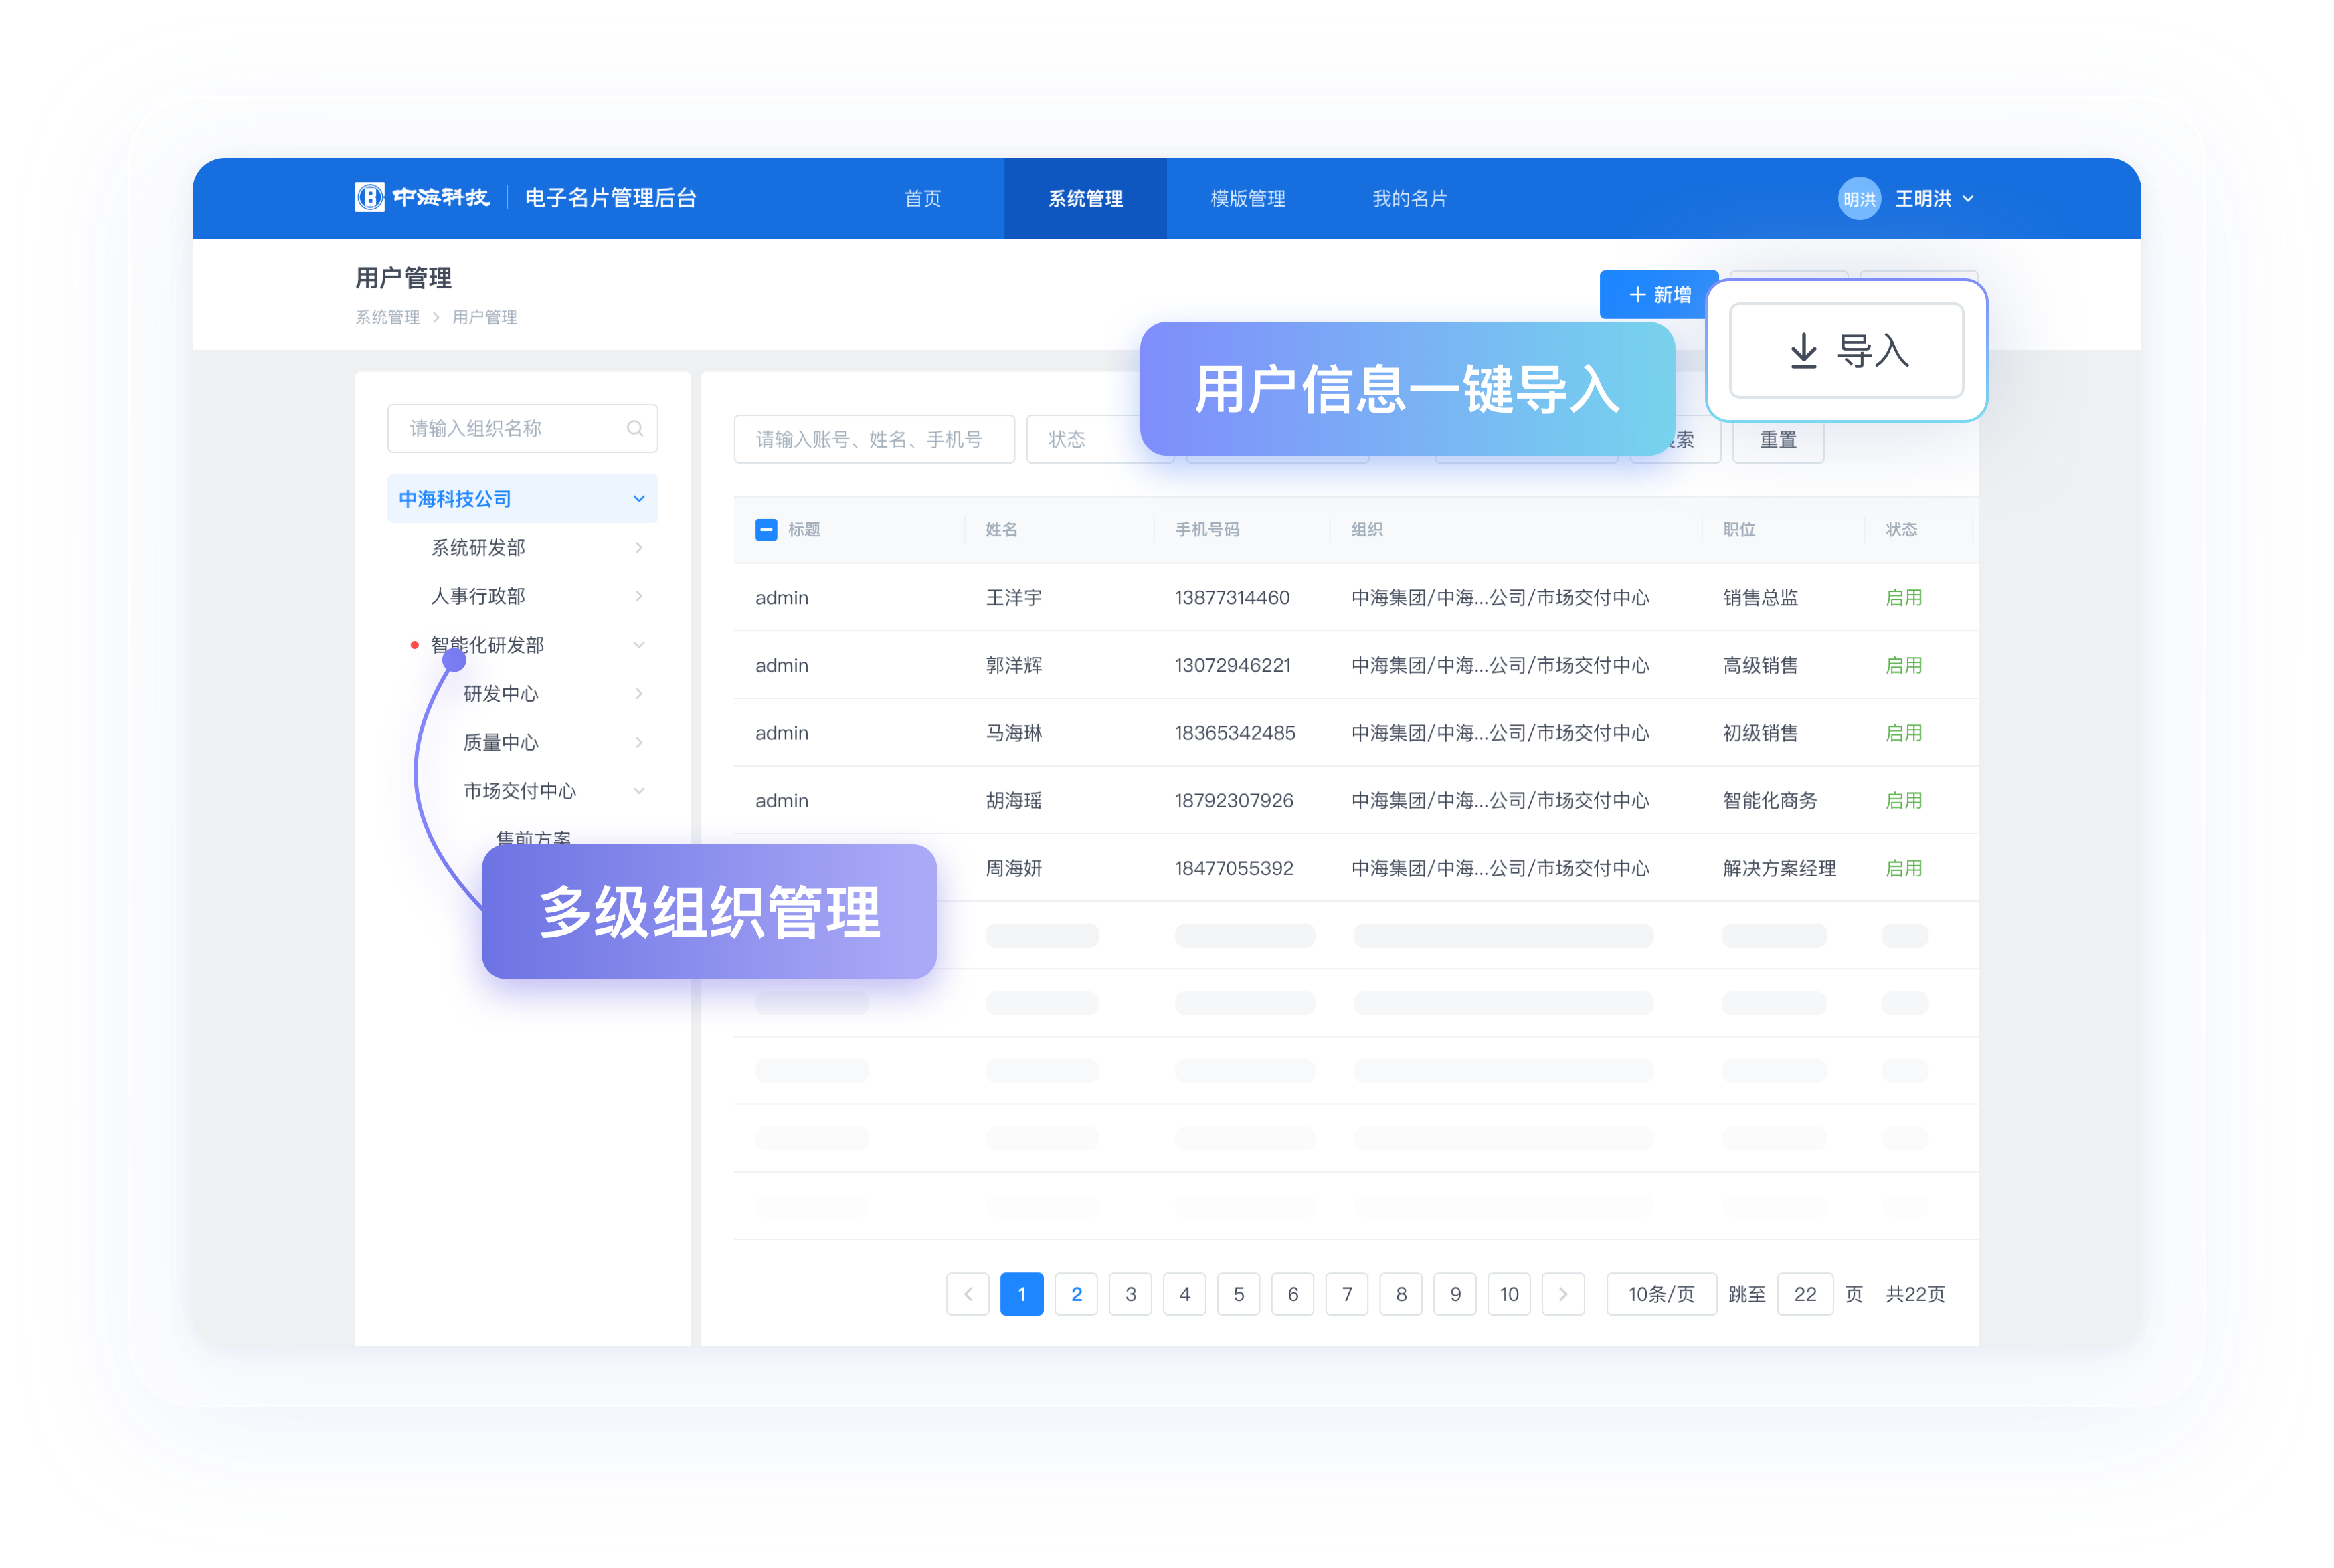The image size is (2334, 1568).
Task: Expand the 研发中心 node arrow
Action: (638, 693)
